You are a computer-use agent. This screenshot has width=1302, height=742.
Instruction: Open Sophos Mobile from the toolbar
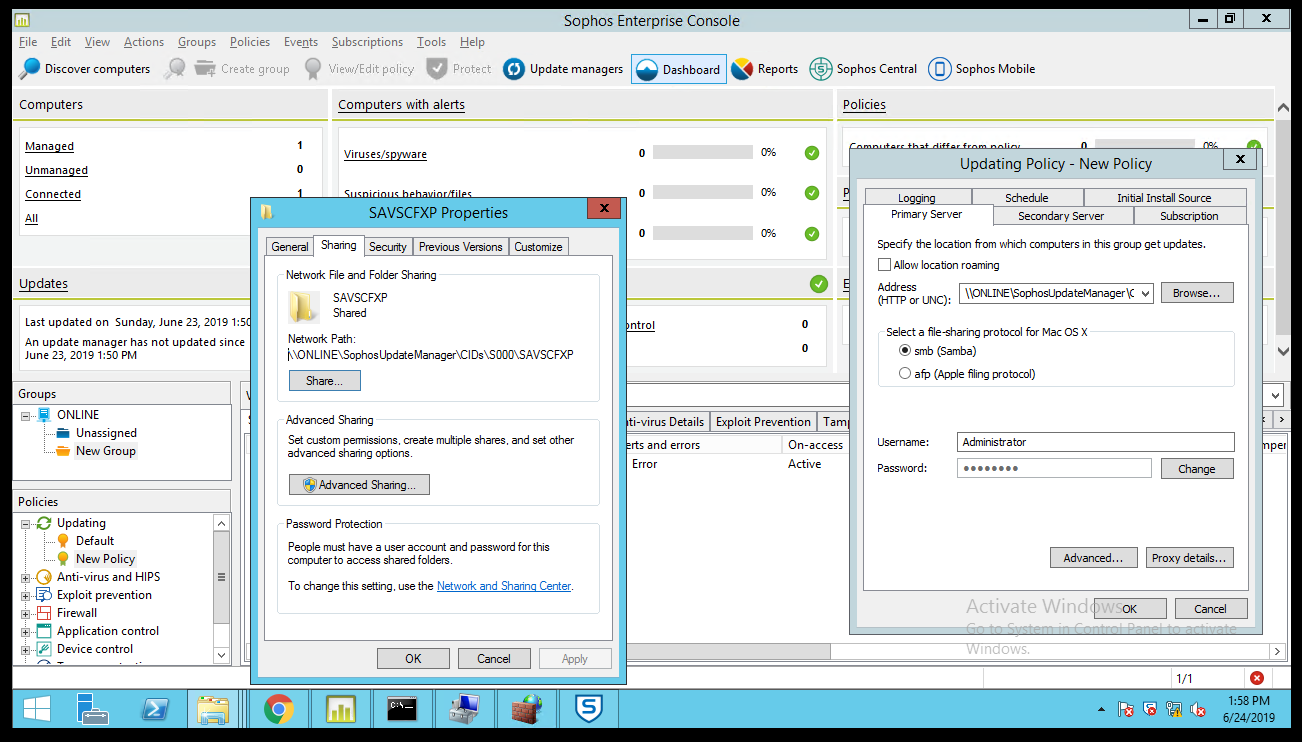pos(939,69)
